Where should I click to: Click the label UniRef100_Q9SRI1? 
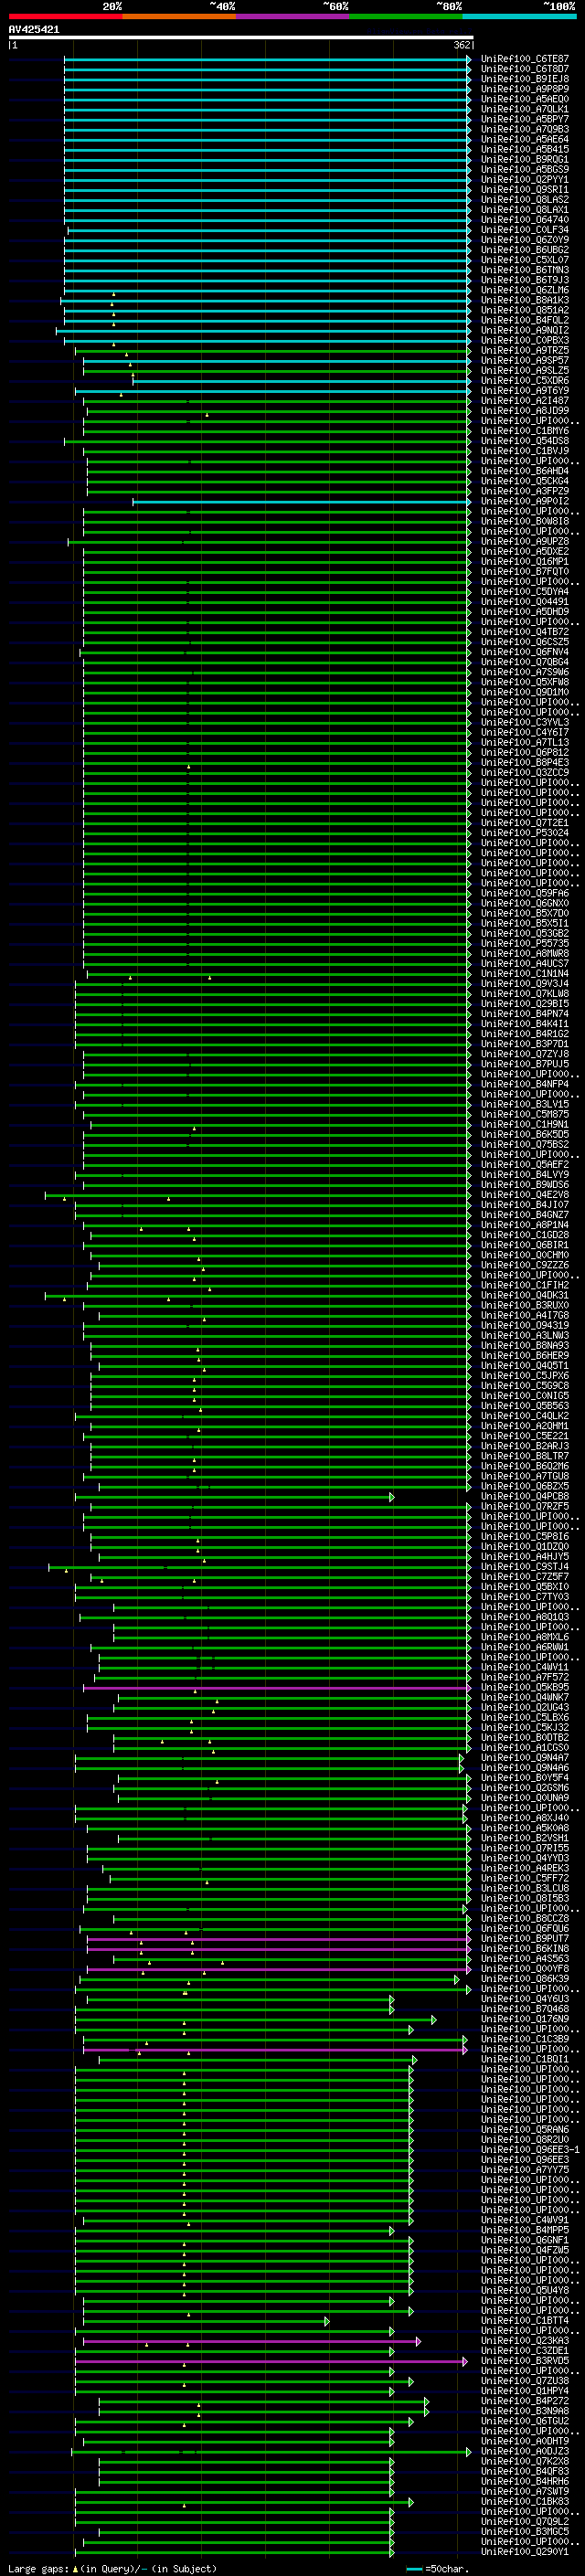pos(525,190)
